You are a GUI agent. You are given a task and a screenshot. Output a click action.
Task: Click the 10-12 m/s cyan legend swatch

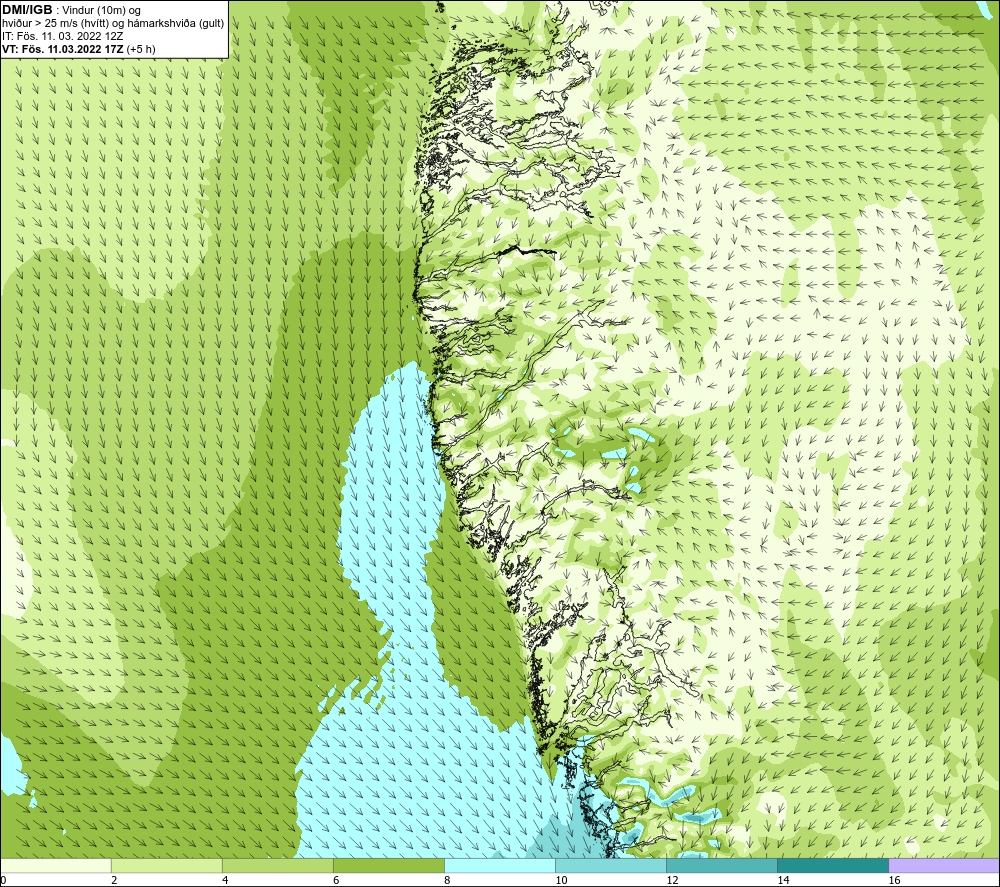click(x=611, y=866)
